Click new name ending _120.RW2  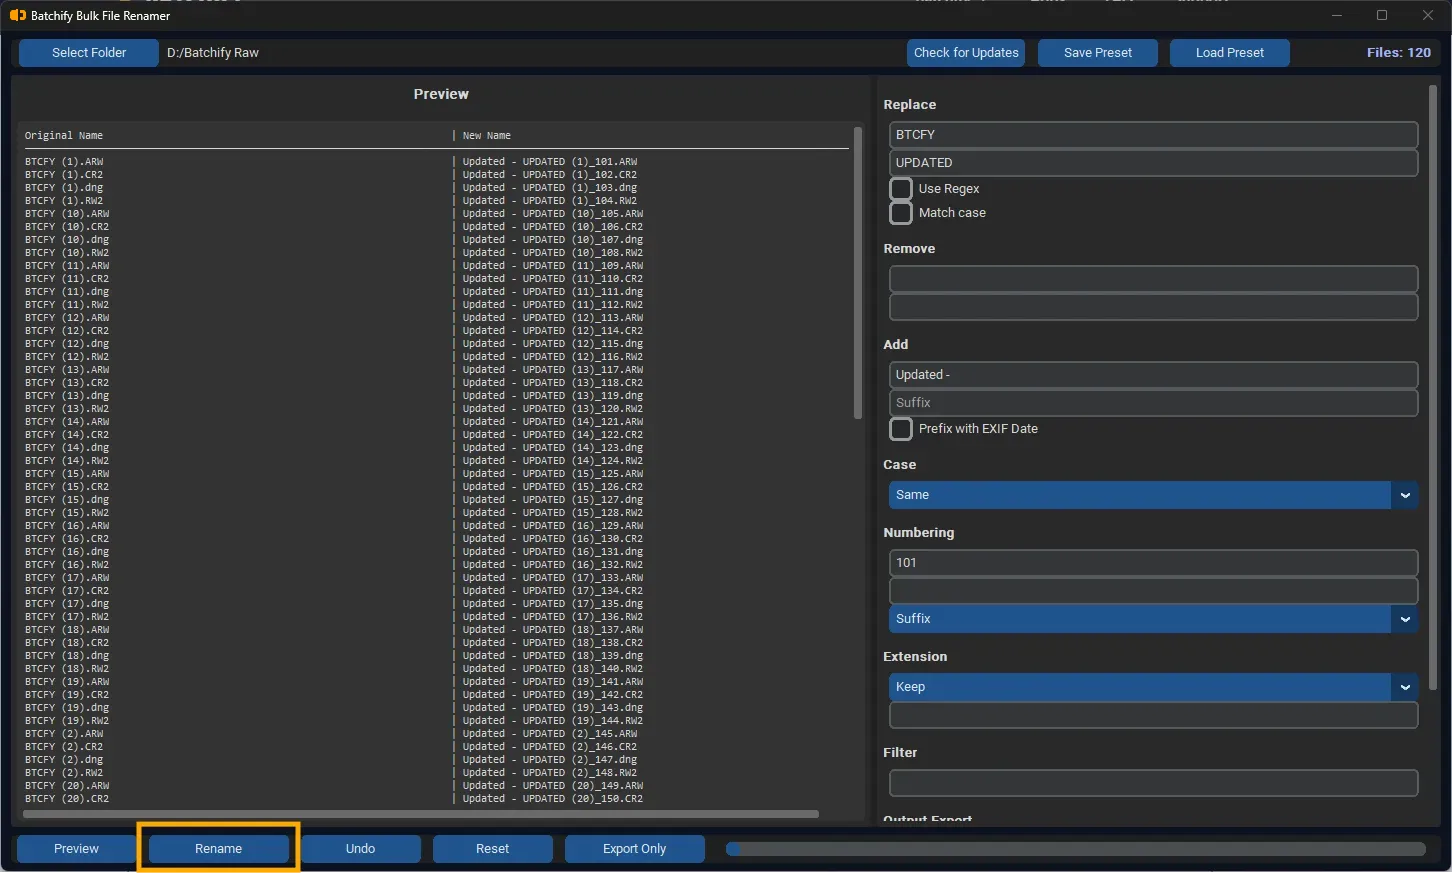coord(553,409)
